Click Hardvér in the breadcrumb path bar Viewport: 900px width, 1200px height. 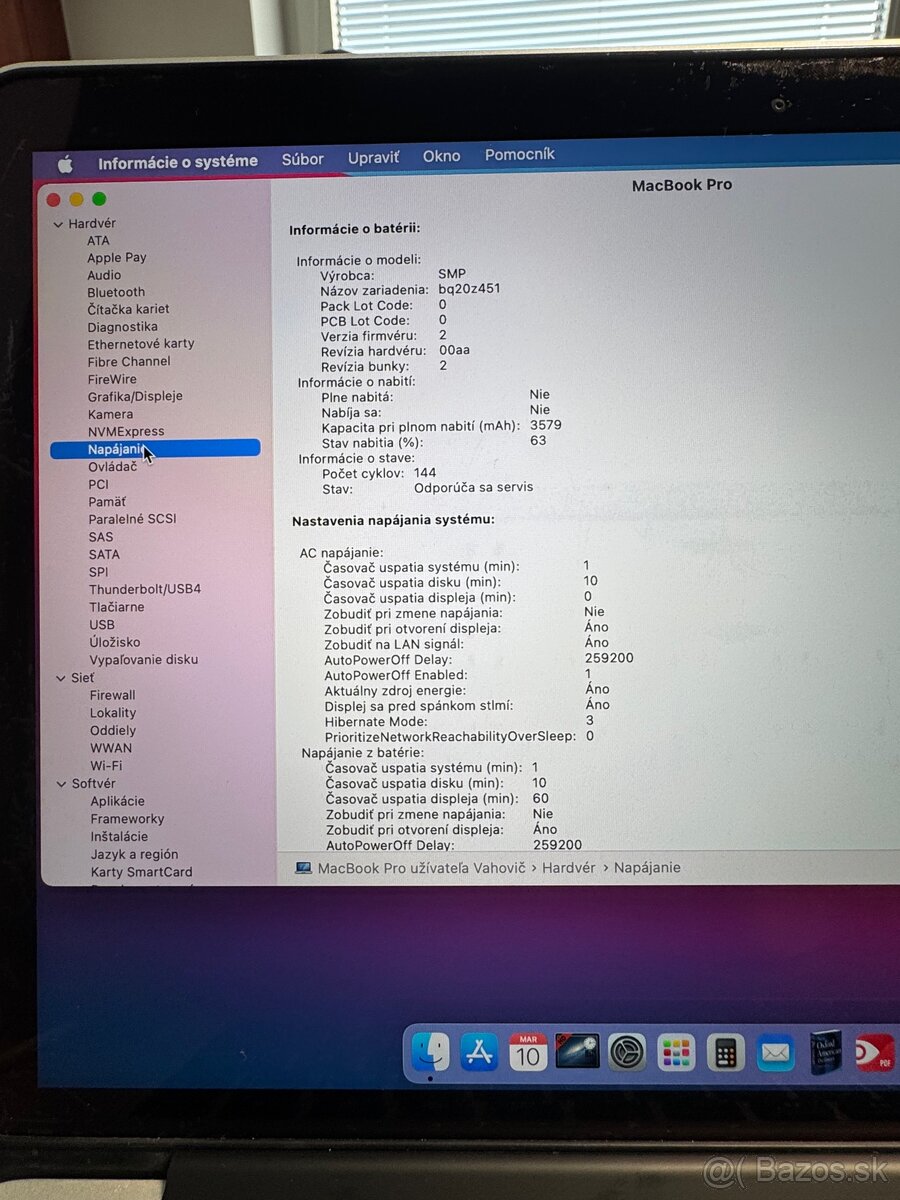[569, 868]
